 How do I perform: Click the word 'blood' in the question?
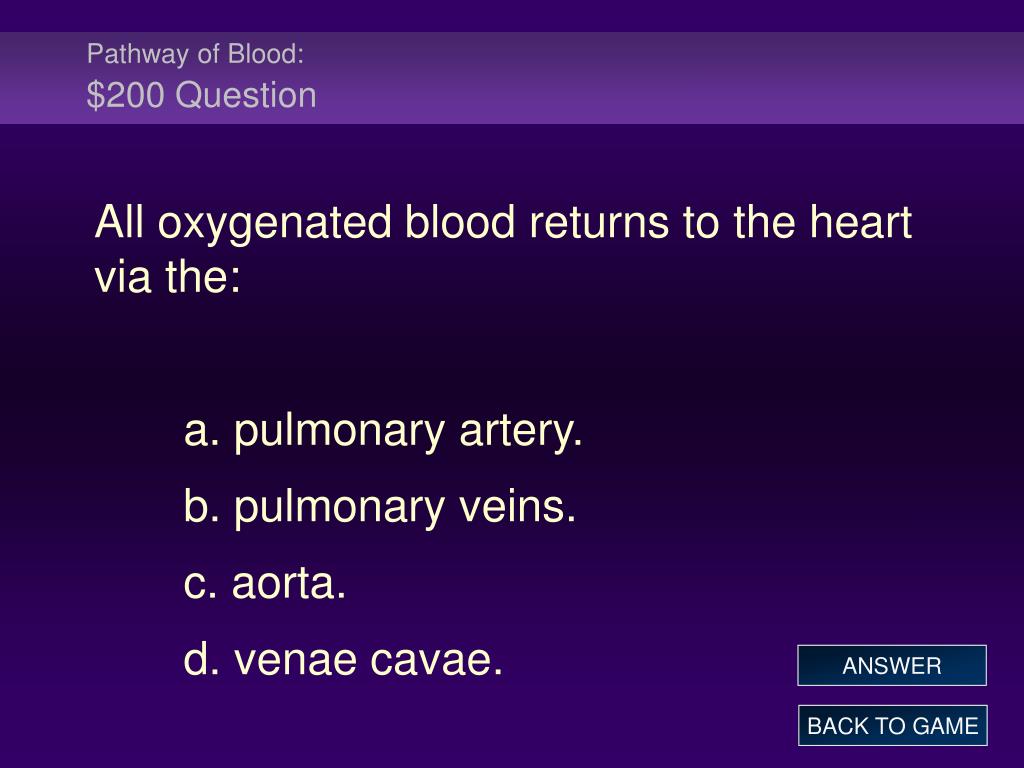460,222
